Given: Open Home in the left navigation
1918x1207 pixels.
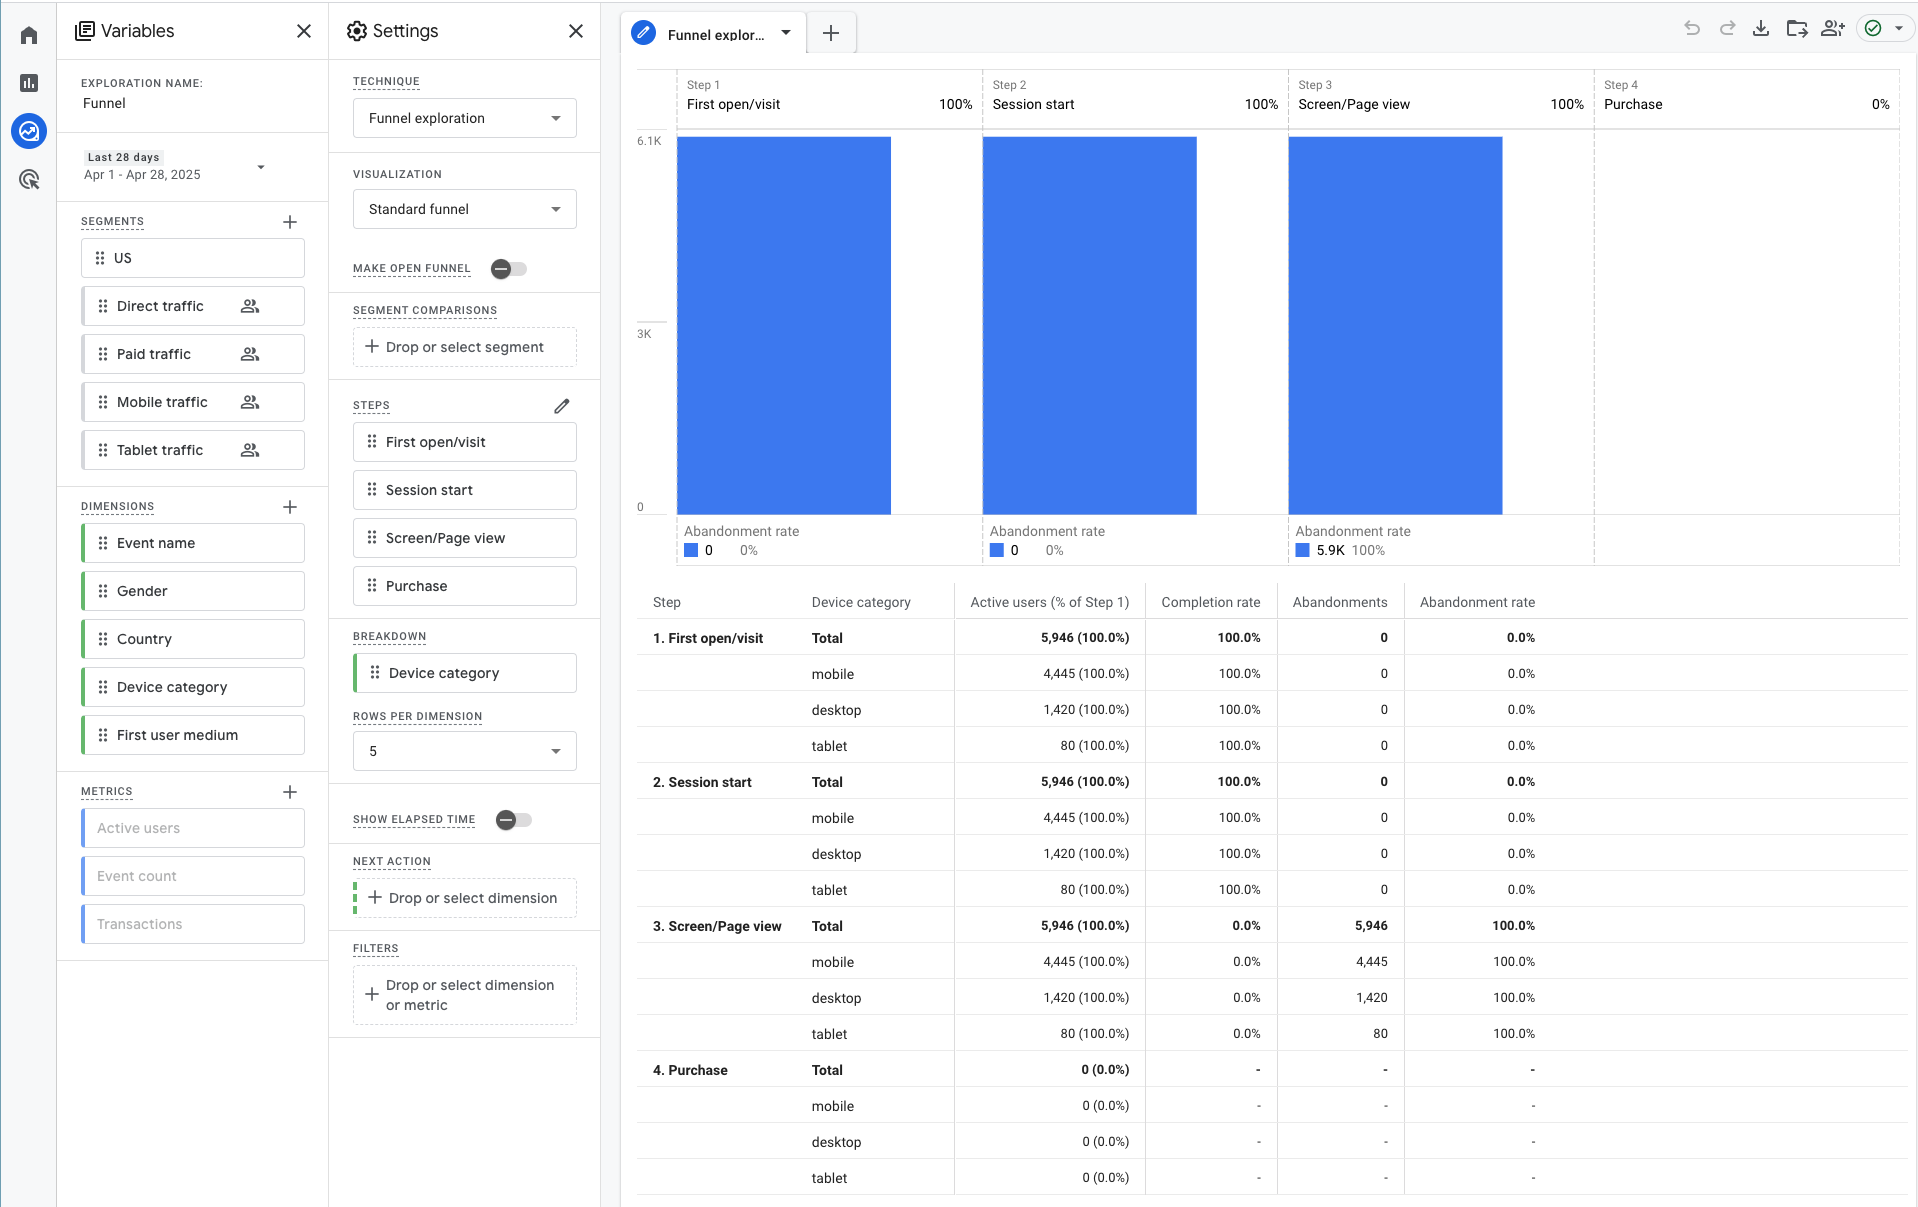Looking at the screenshot, I should [28, 34].
